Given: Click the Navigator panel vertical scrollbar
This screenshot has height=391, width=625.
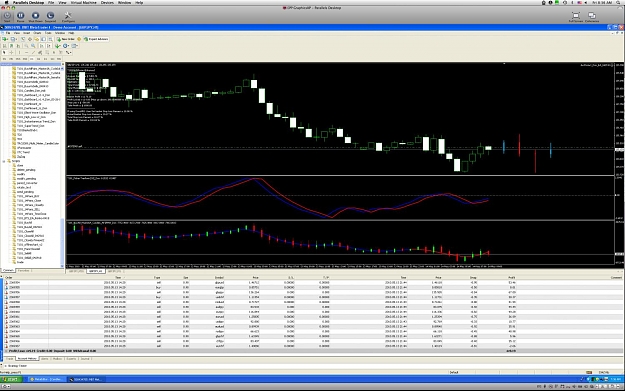Looking at the screenshot, I should coord(62,167).
